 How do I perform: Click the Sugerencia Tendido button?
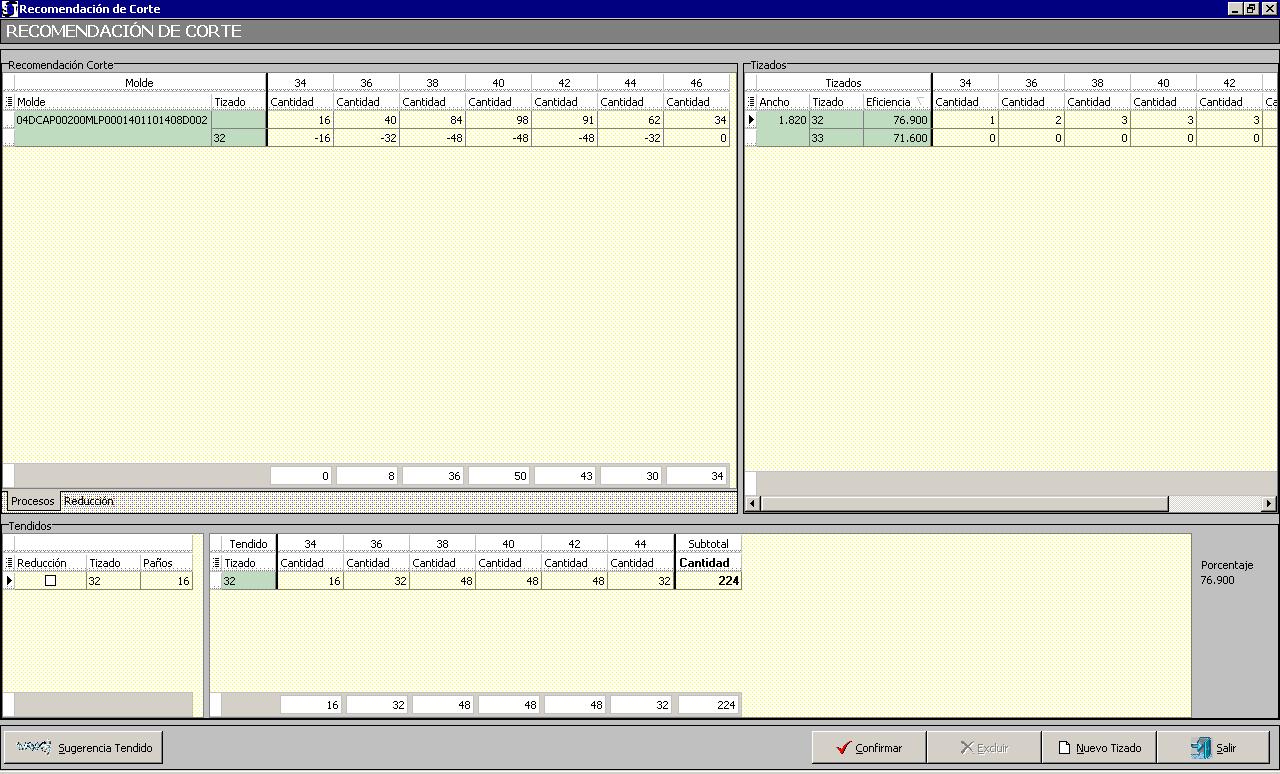click(x=83, y=748)
